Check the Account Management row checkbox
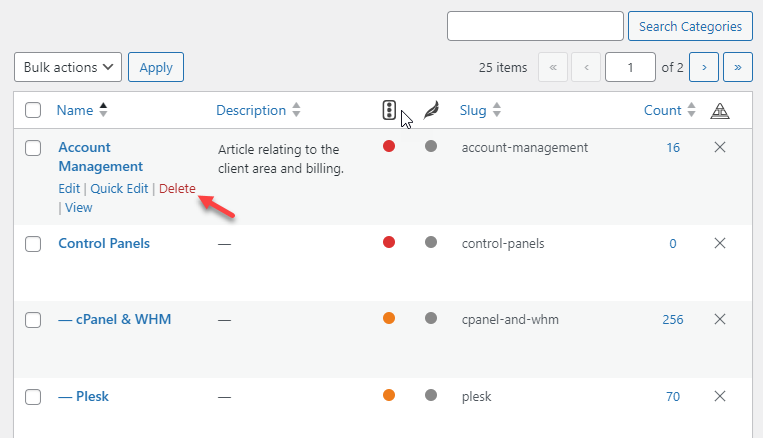This screenshot has width=763, height=438. coord(33,148)
